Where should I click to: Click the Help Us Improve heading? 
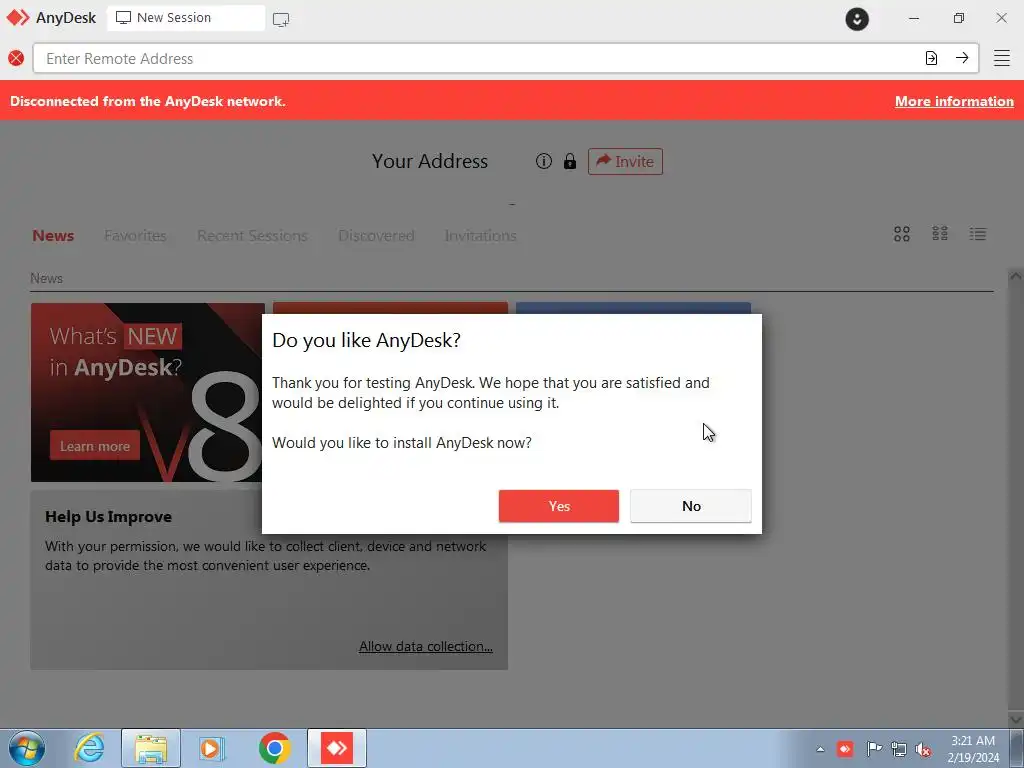108,517
